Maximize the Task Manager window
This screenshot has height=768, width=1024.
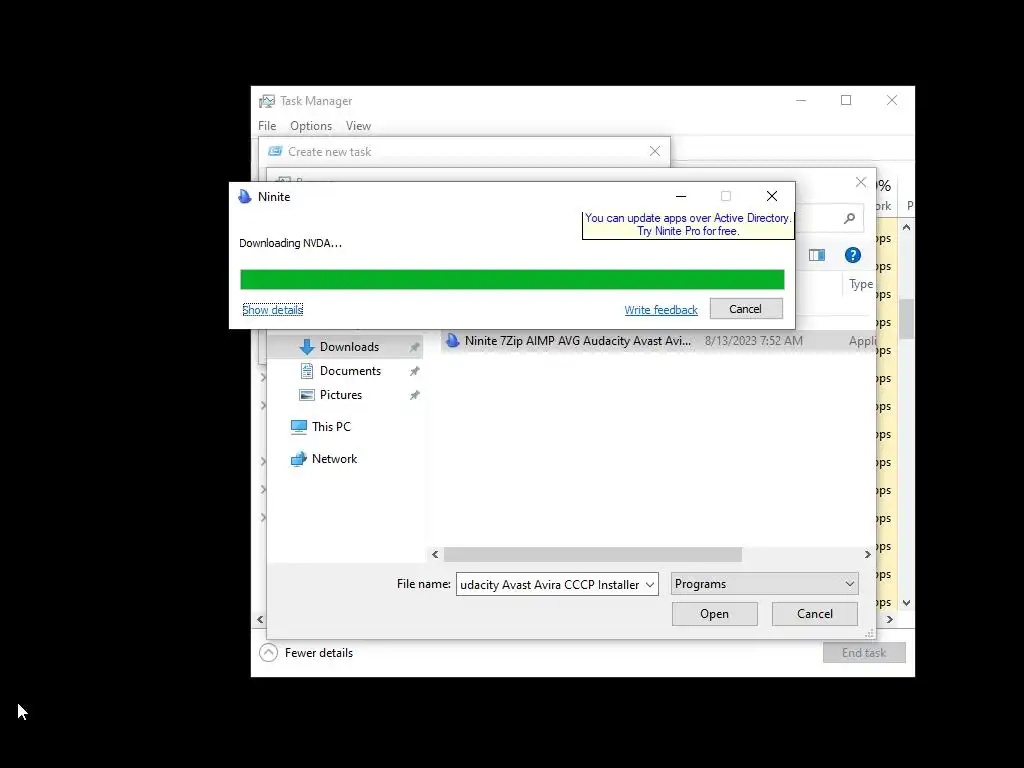tap(846, 100)
